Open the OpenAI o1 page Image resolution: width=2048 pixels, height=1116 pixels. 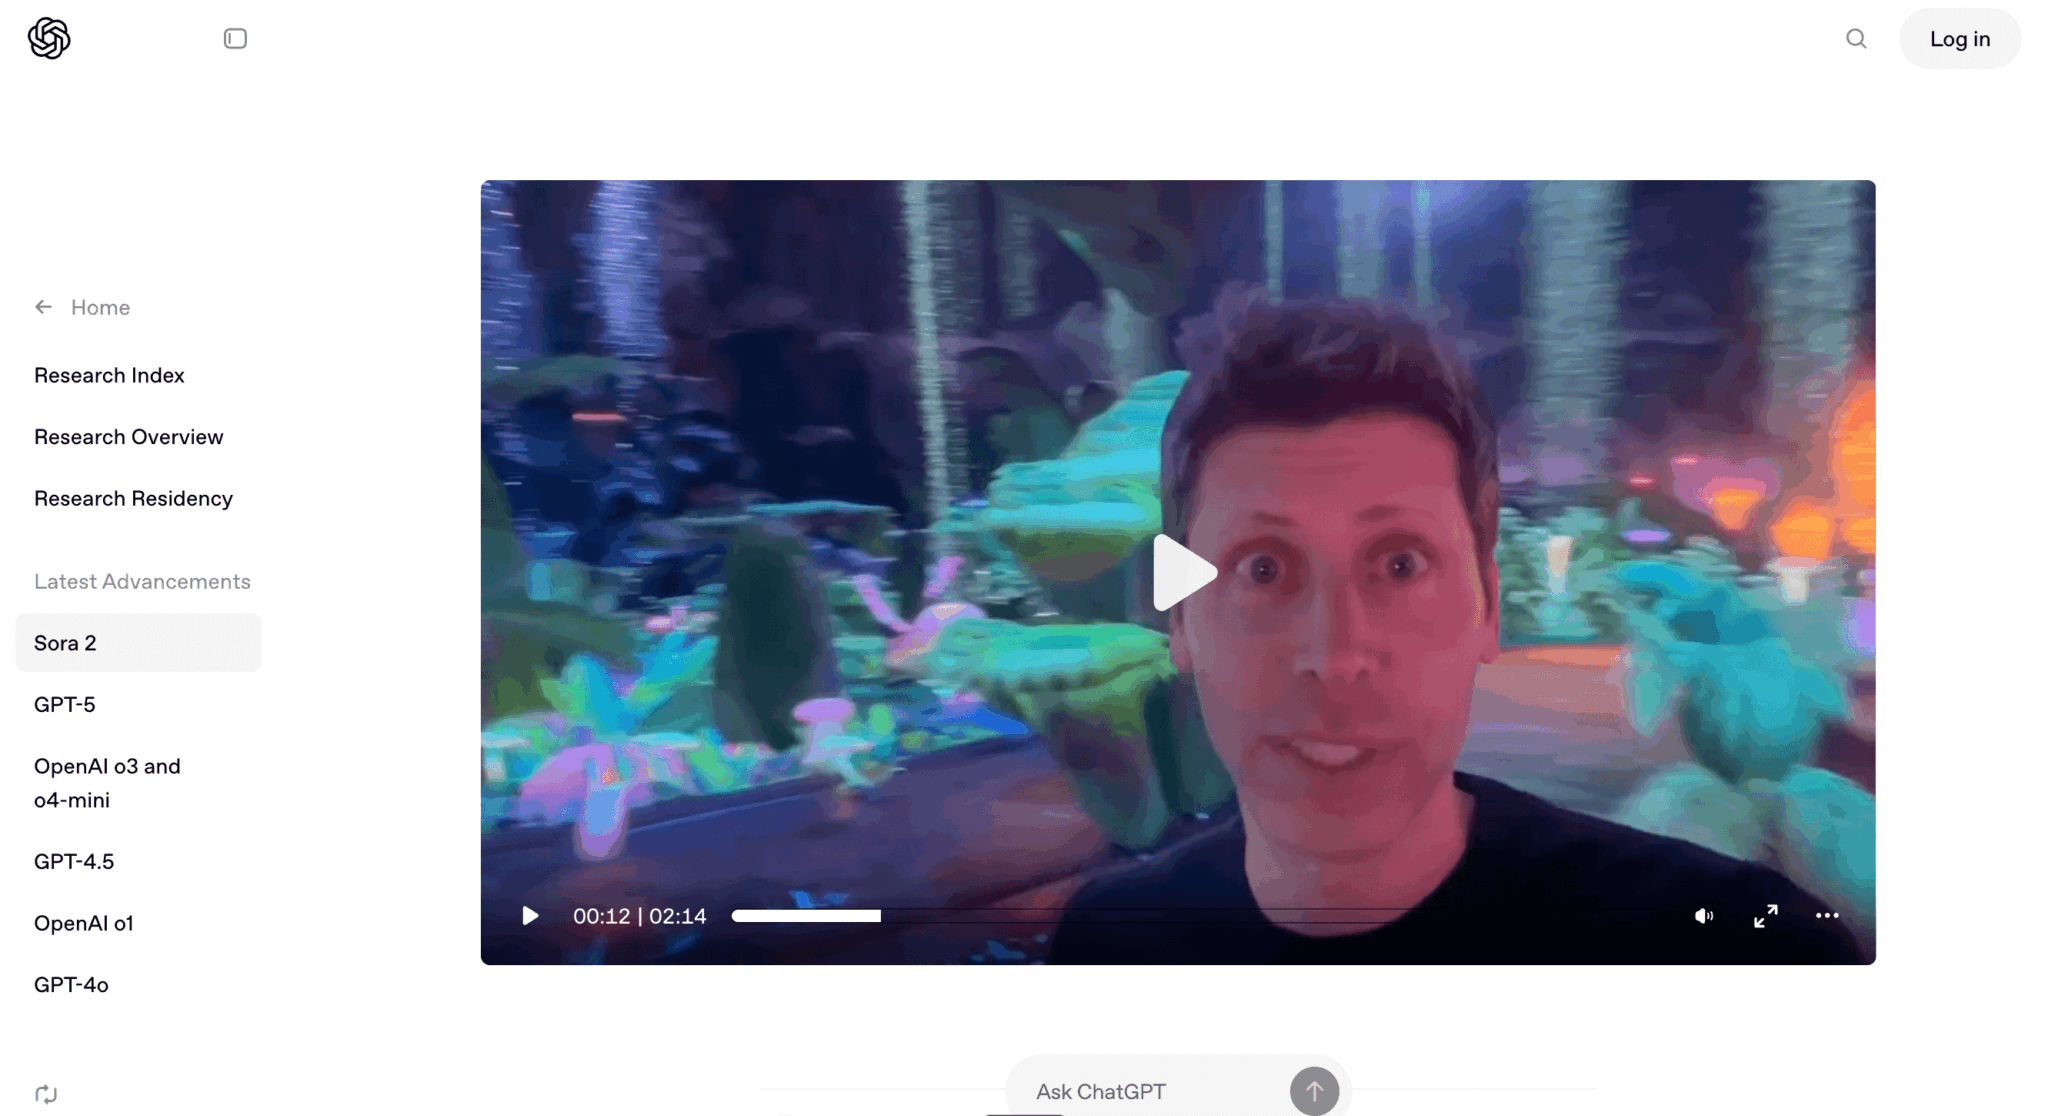84,923
